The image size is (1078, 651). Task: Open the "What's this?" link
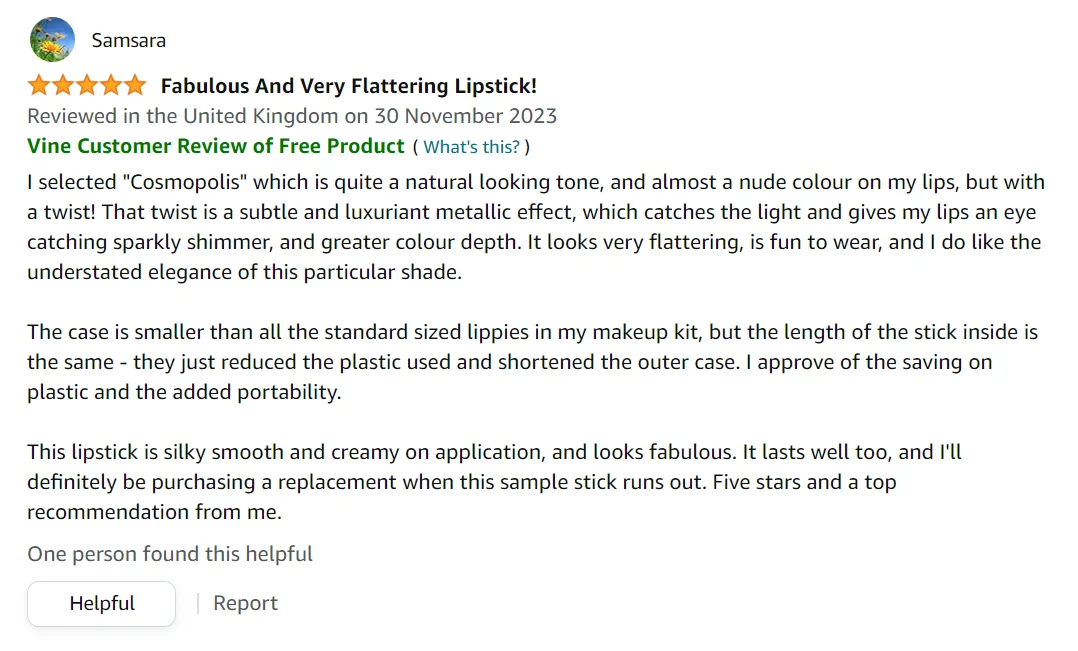(471, 147)
